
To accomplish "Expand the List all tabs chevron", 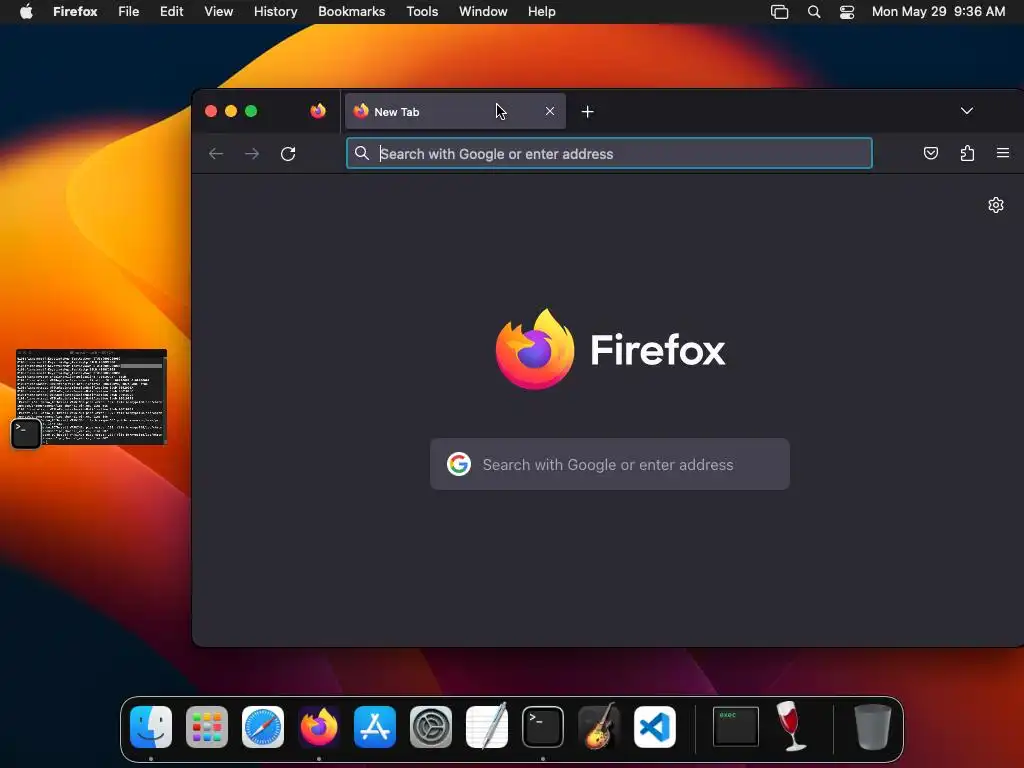I will 967,111.
